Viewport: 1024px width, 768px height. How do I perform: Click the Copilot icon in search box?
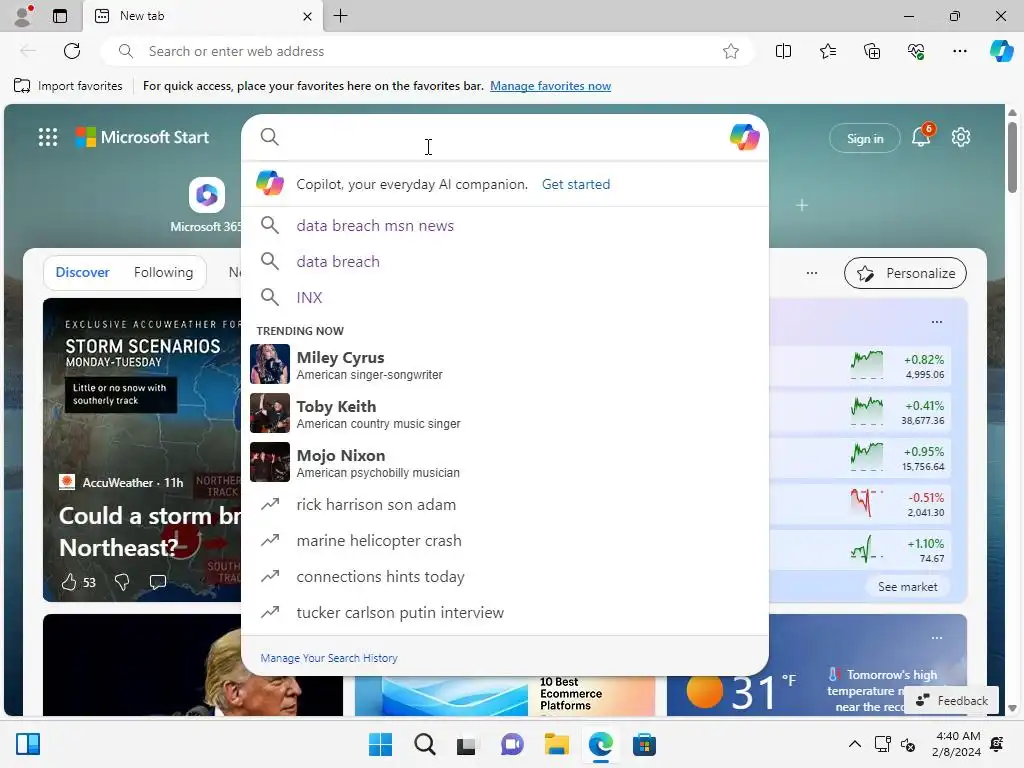click(744, 137)
